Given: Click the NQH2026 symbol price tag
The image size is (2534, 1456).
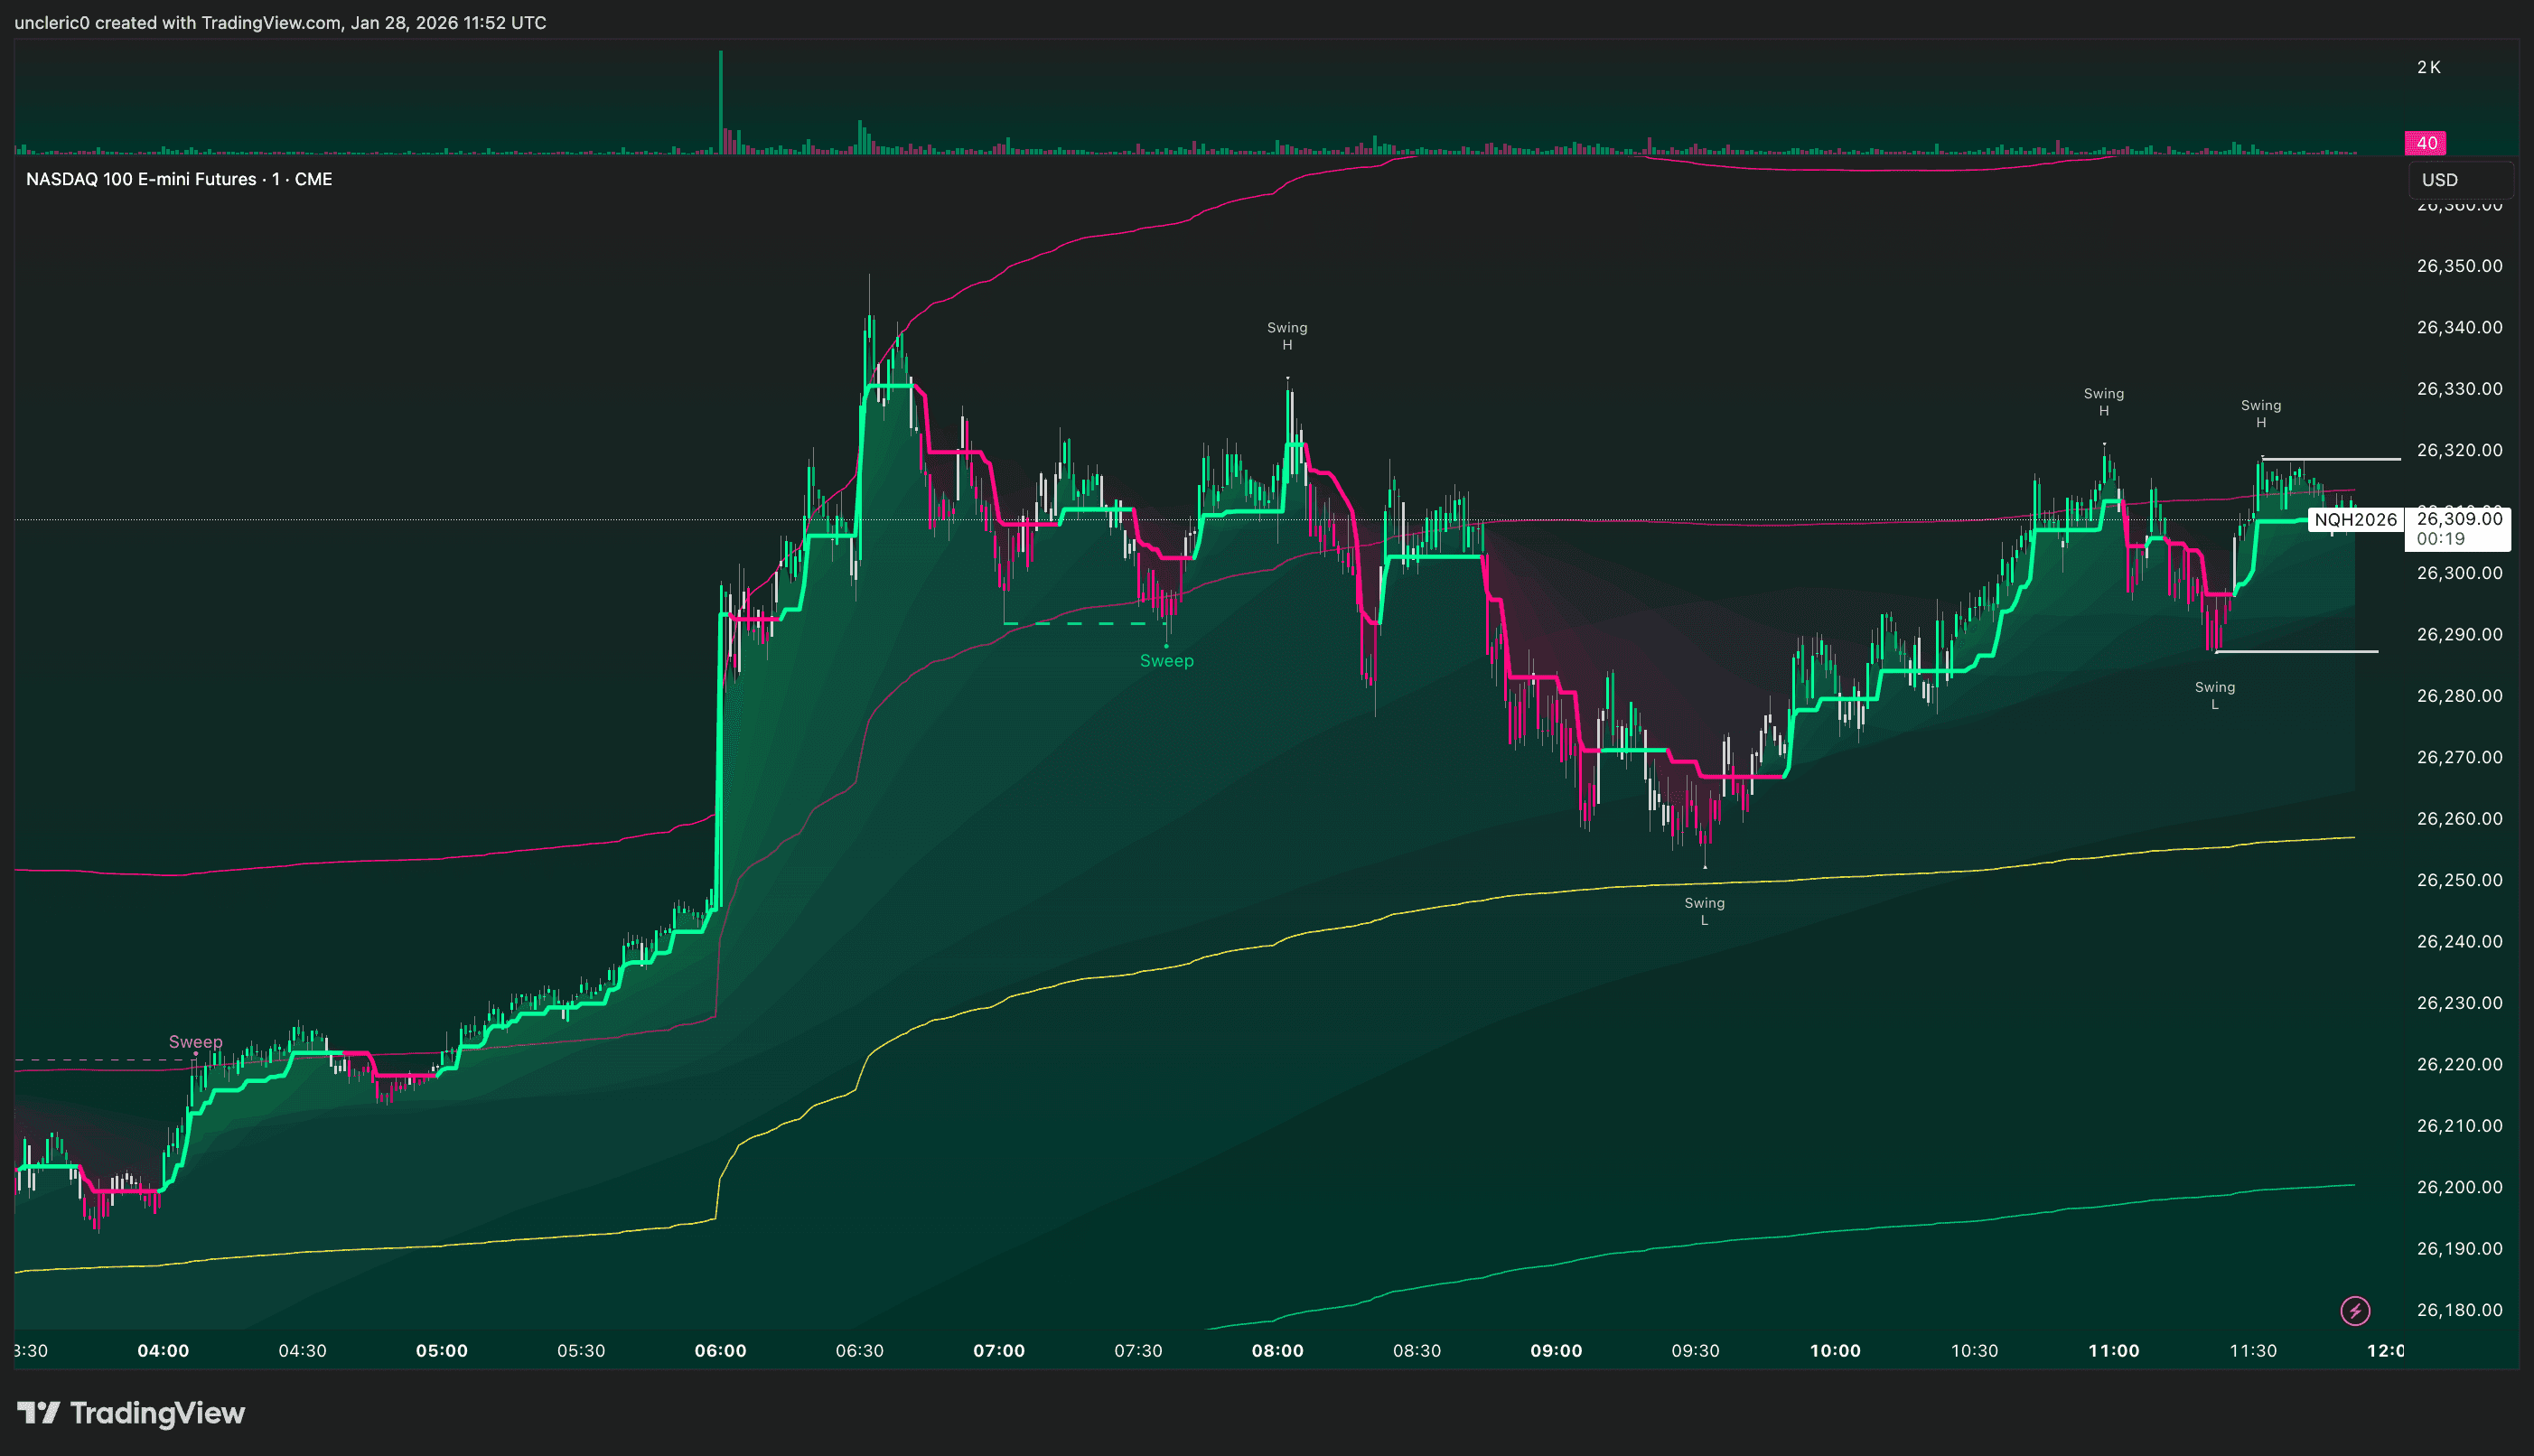Looking at the screenshot, I should tap(2355, 520).
